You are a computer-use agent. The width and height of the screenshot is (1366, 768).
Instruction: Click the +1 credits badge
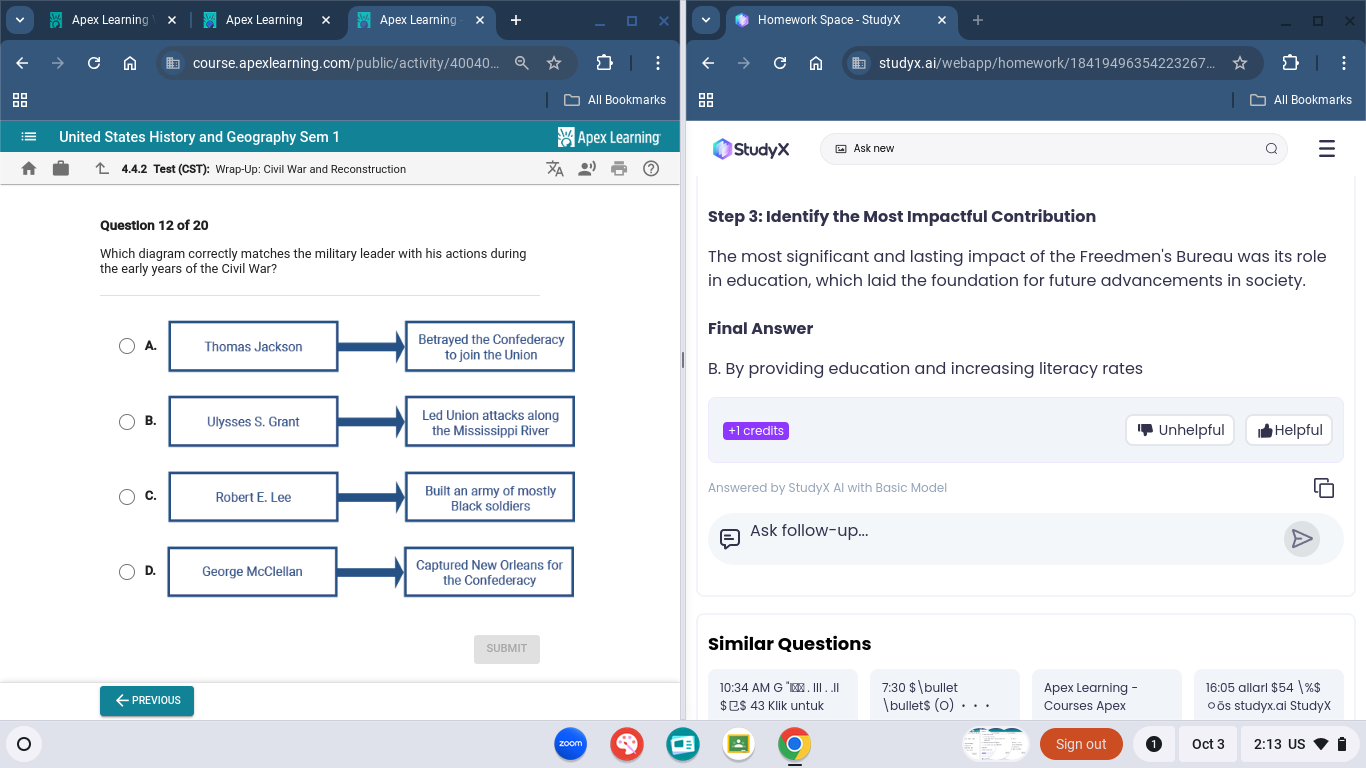pyautogui.click(x=756, y=431)
